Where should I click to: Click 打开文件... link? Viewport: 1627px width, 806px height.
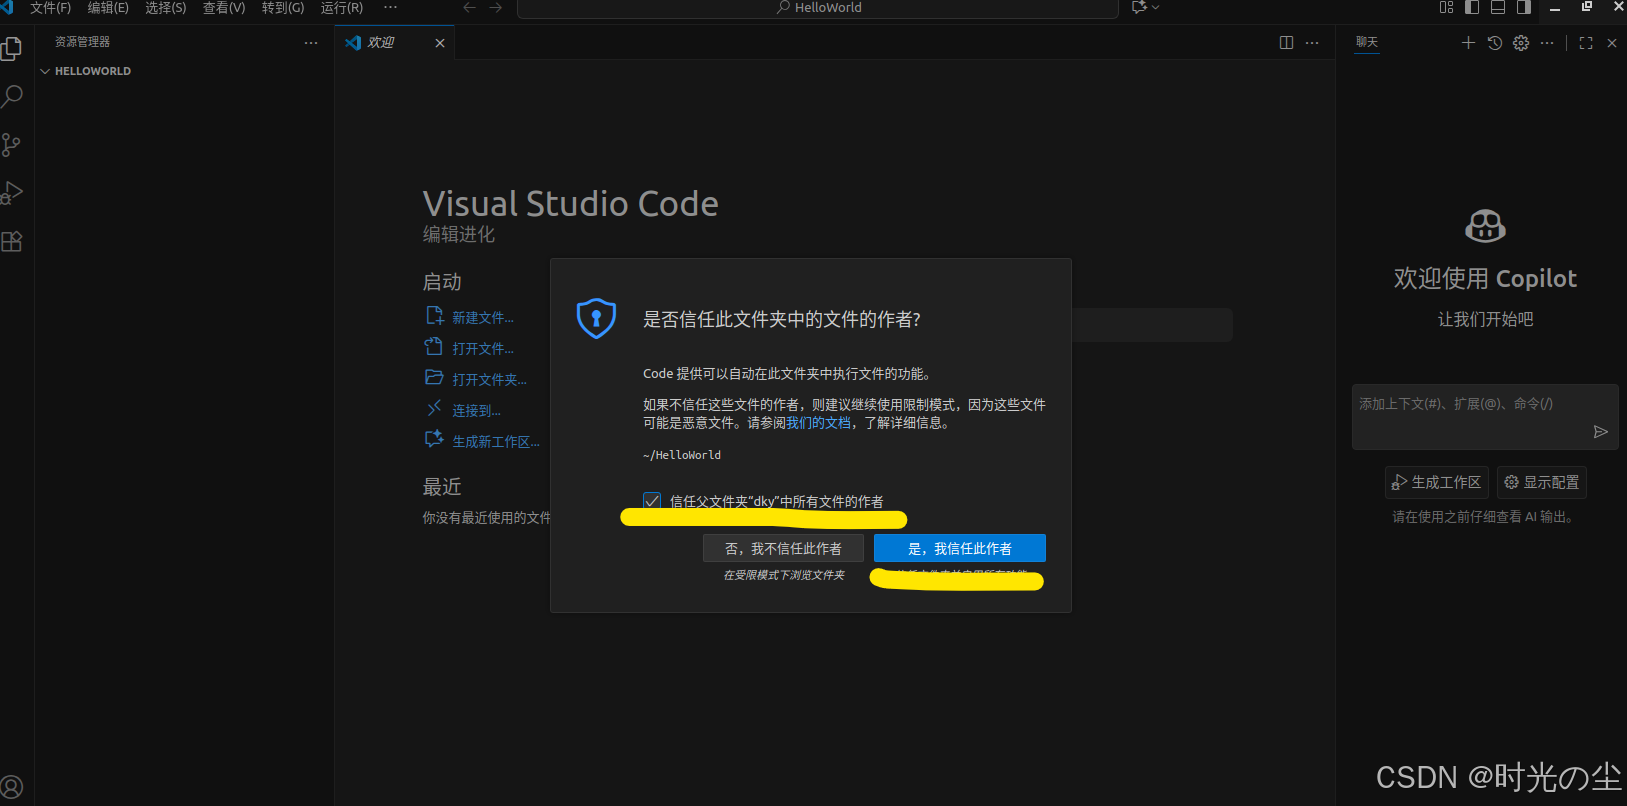click(x=483, y=348)
